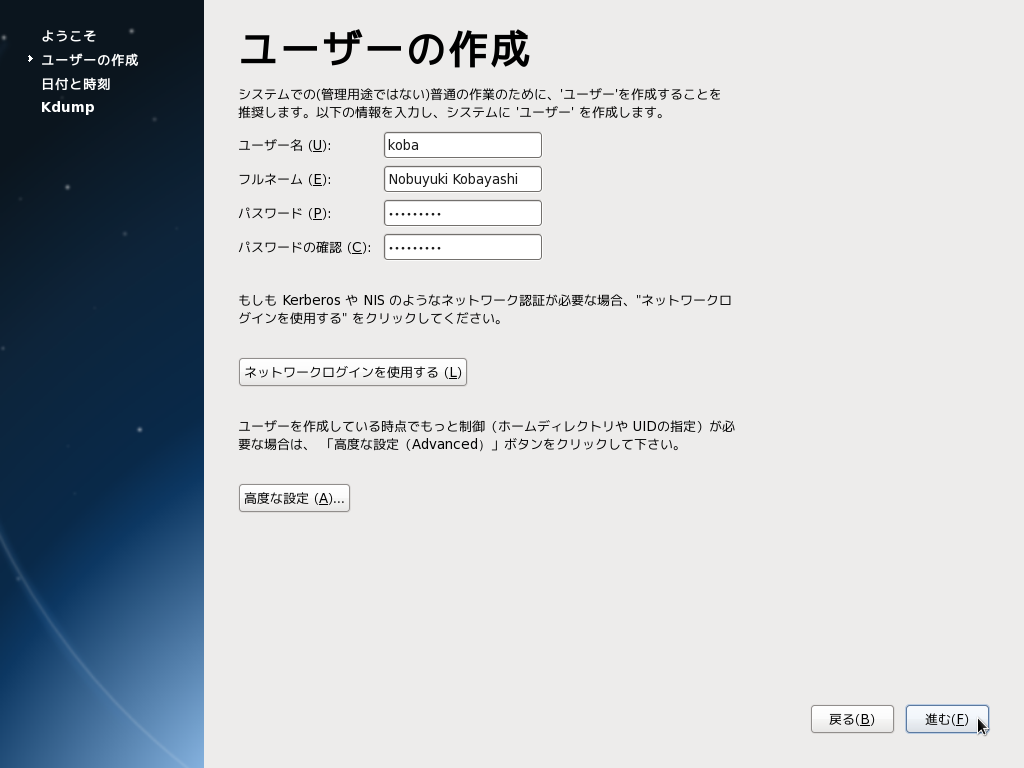Click the ユーザー名 (U) label
The image size is (1024, 768).
tap(284, 145)
